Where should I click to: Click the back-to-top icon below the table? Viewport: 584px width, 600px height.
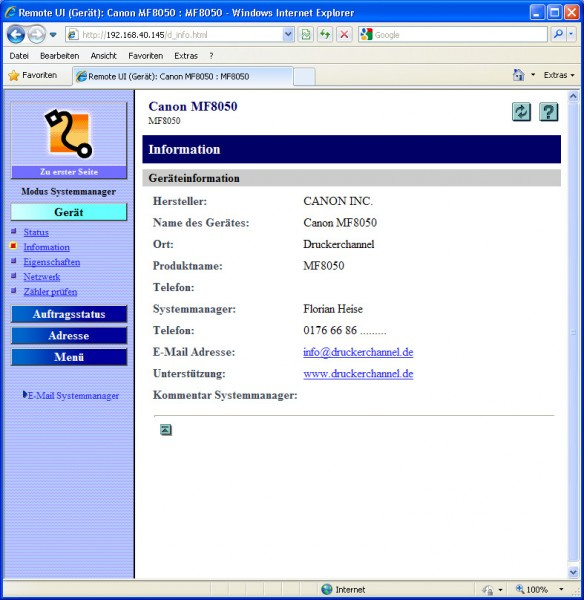click(165, 430)
